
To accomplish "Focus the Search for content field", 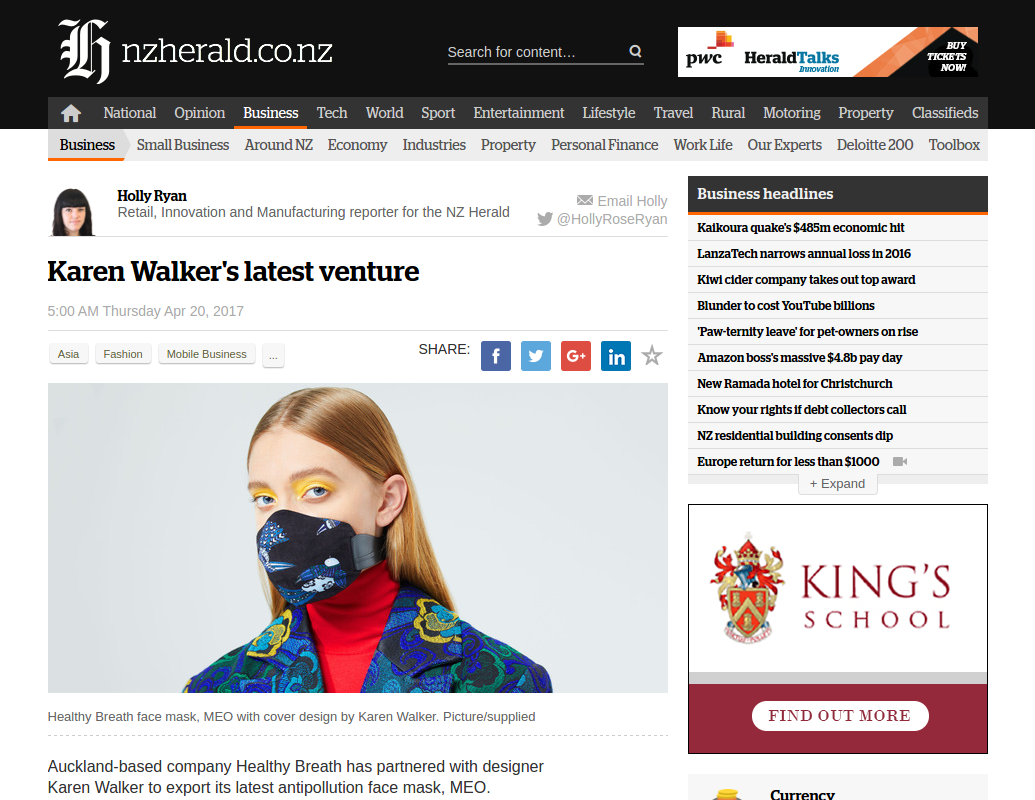I will pyautogui.click(x=536, y=52).
